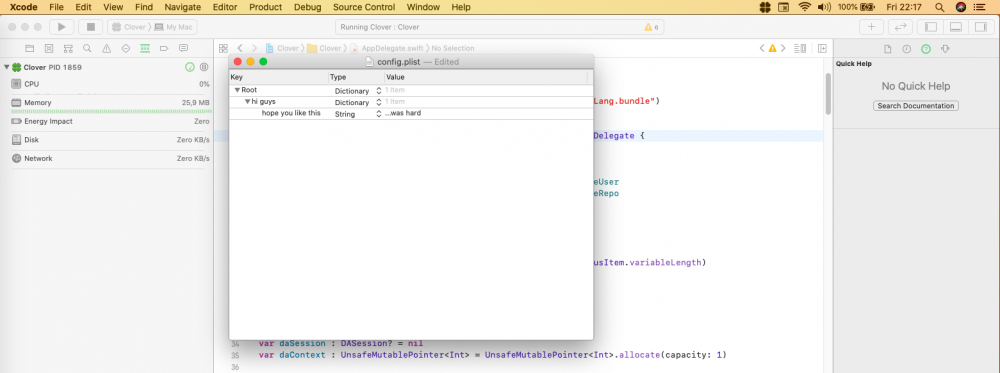1000x373 pixels.
Task: Click the green gauge icon next to Clover PID
Action: pos(189,67)
